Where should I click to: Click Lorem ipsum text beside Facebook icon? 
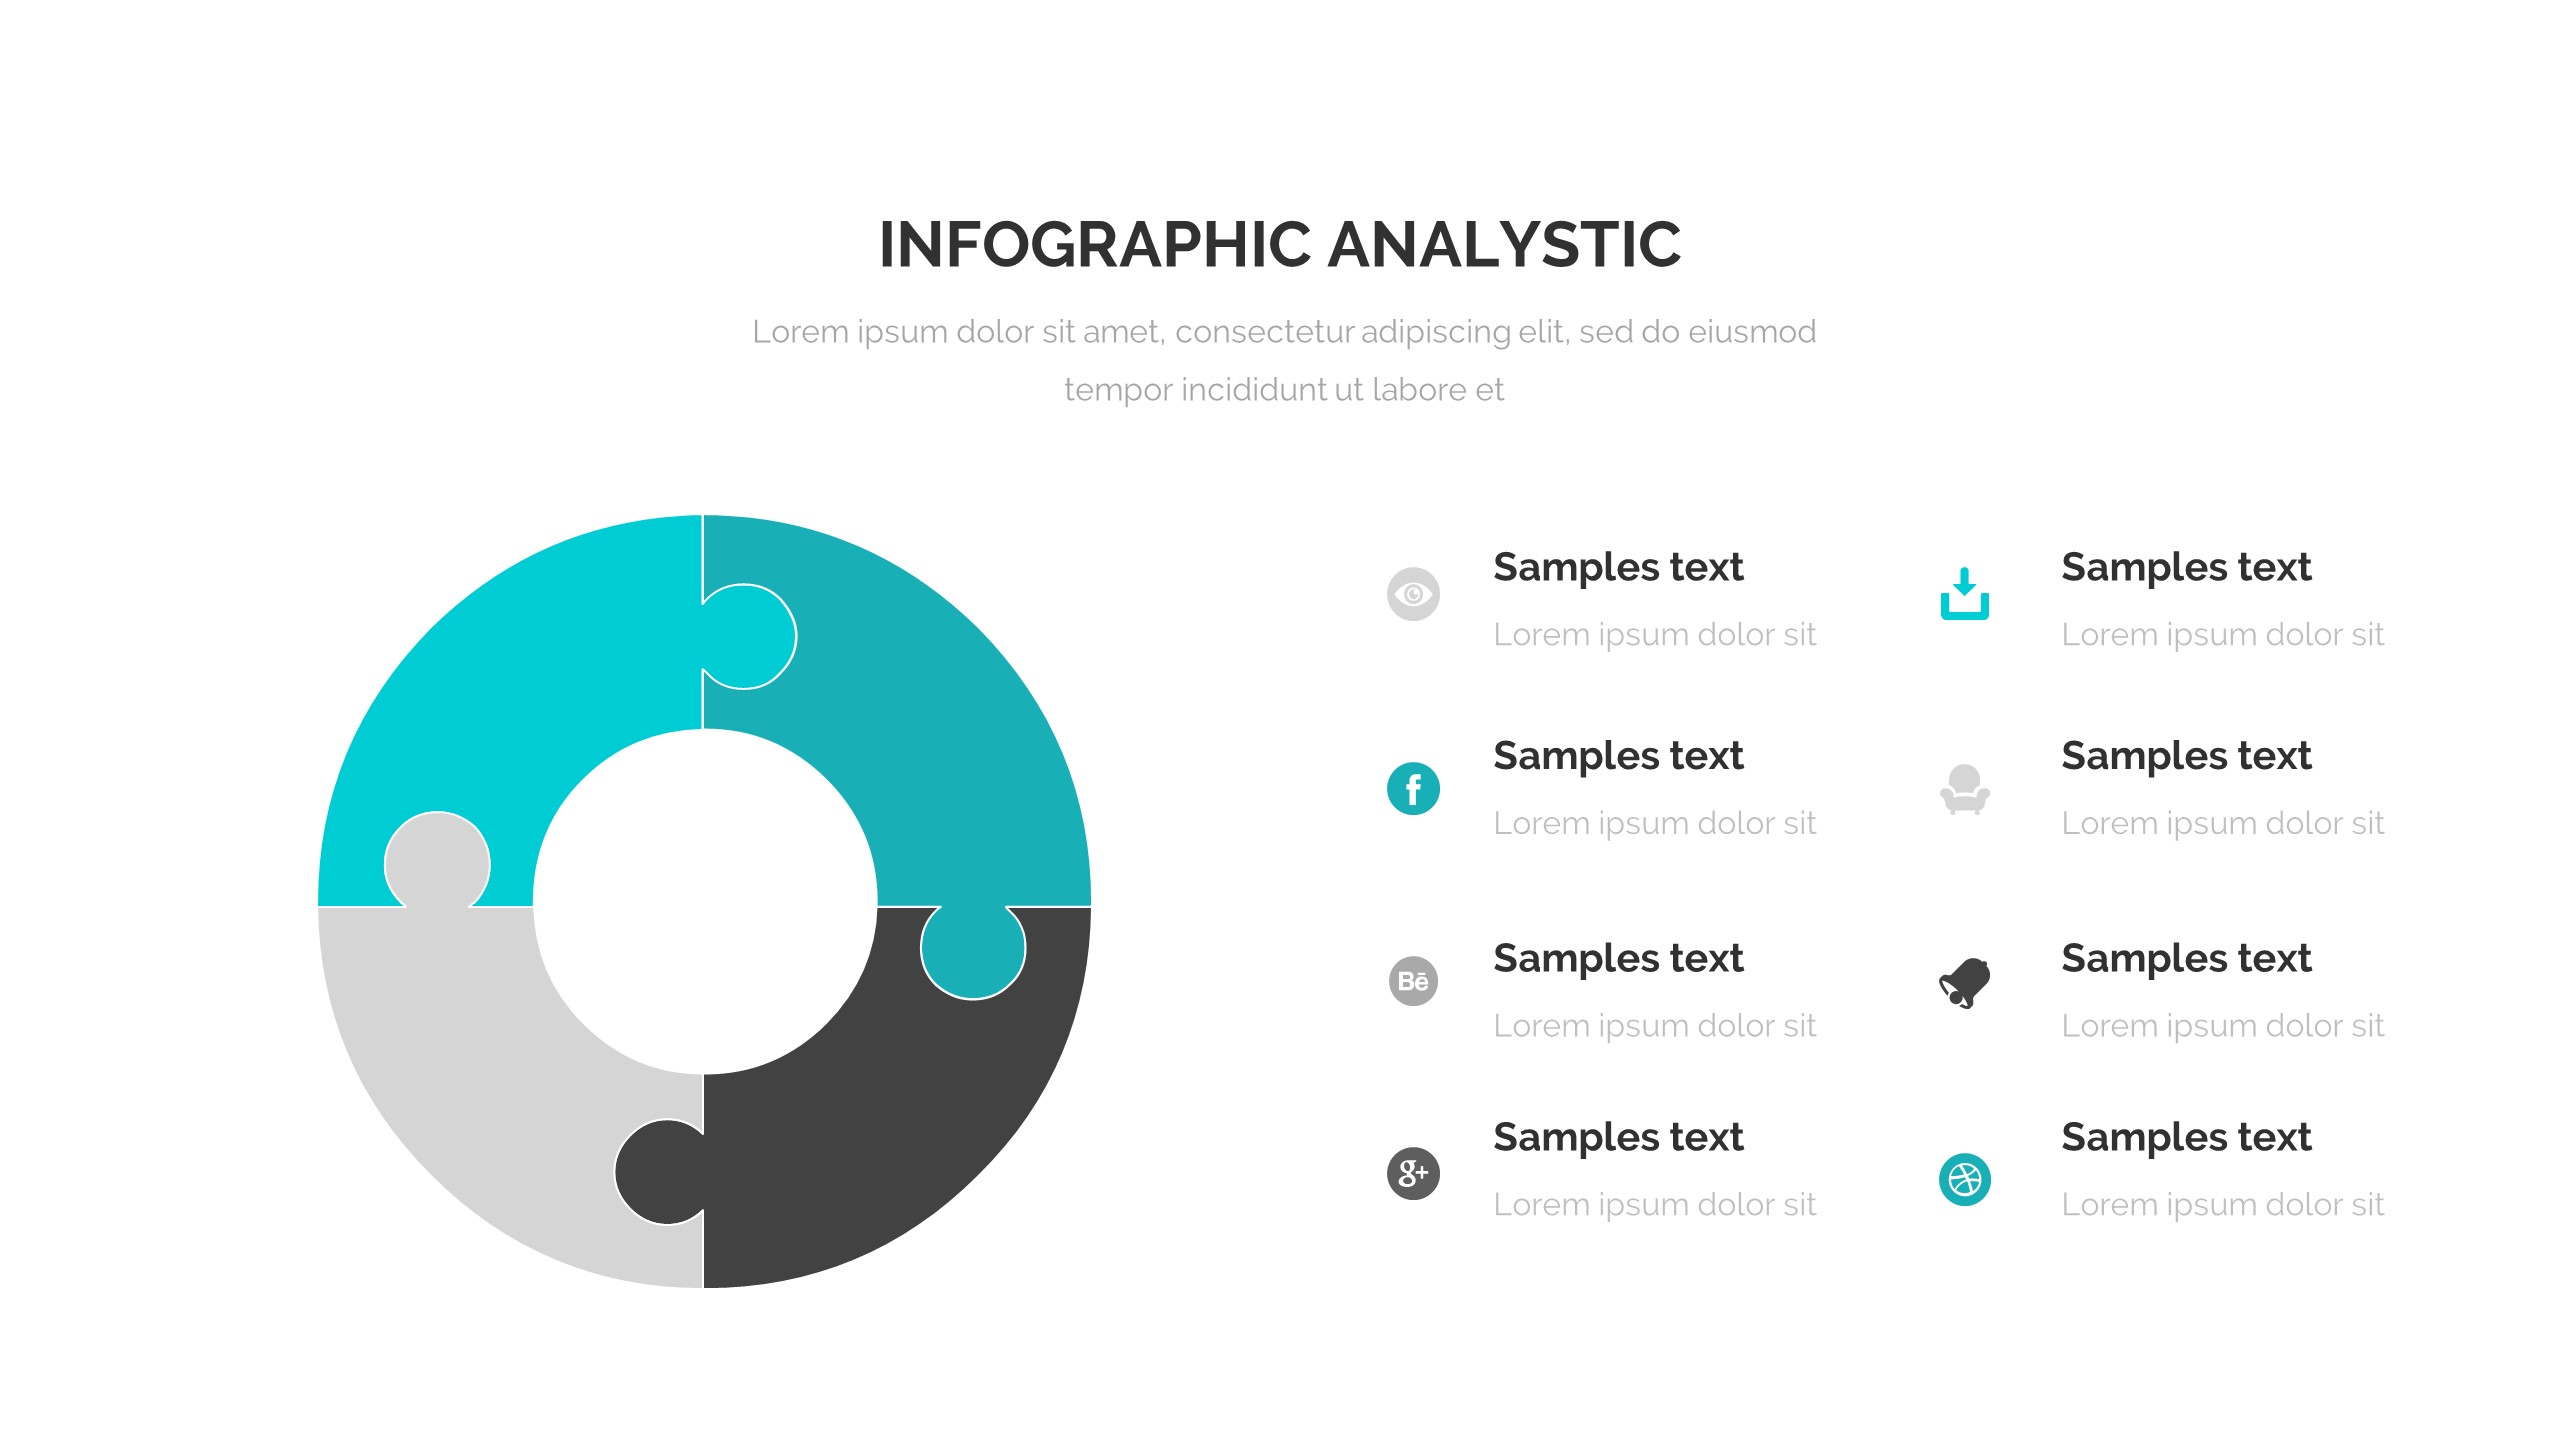(x=1654, y=823)
